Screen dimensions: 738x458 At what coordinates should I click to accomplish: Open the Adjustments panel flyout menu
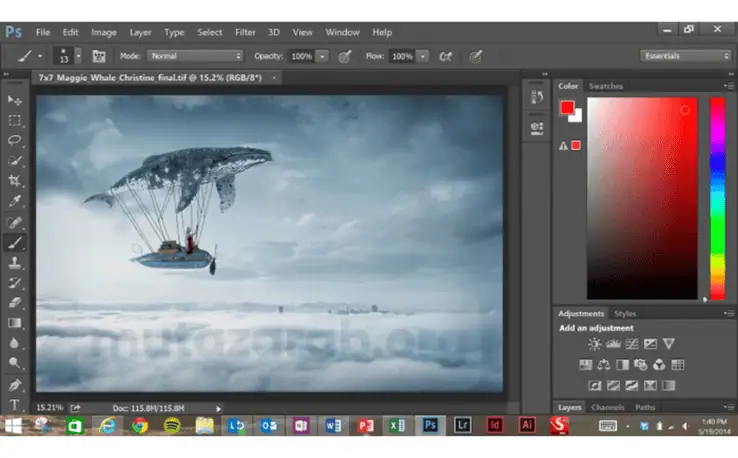(729, 313)
